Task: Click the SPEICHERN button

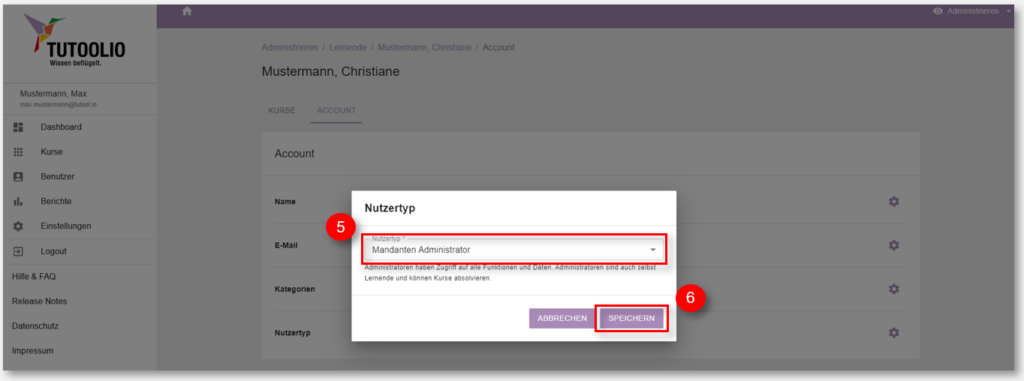Action: click(x=632, y=318)
